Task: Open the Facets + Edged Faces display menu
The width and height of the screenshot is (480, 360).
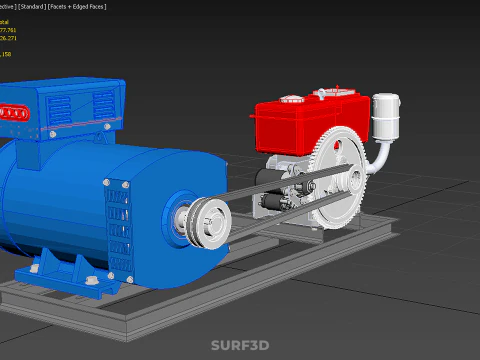Action: (x=77, y=7)
